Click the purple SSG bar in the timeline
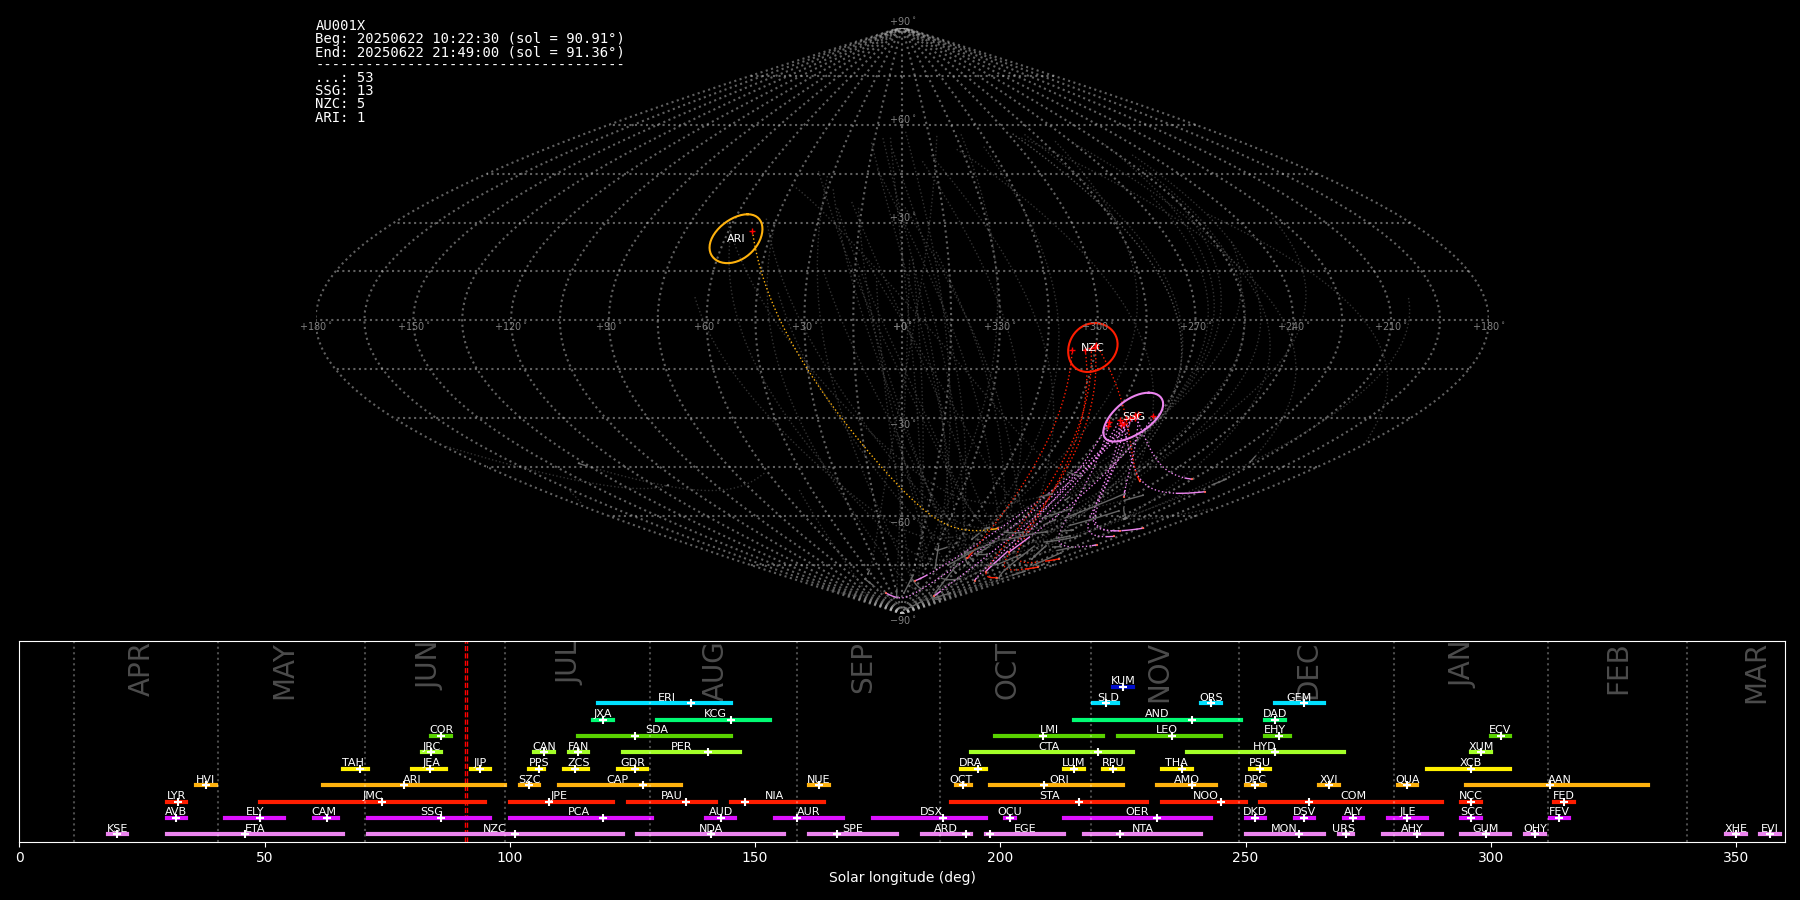1800x900 pixels. click(428, 818)
